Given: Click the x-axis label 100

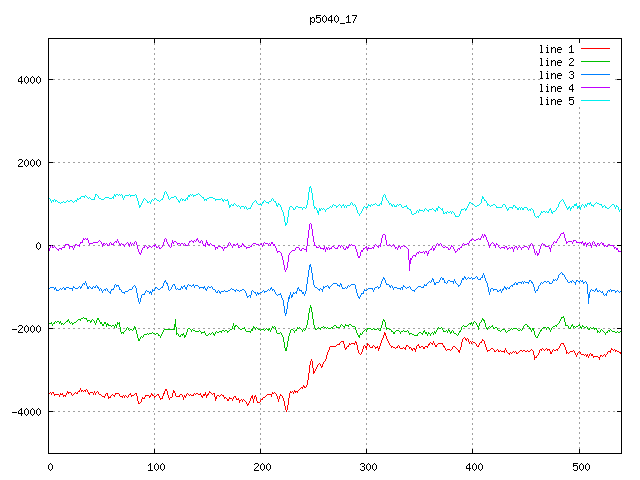Looking at the screenshot, I should [x=156, y=467].
